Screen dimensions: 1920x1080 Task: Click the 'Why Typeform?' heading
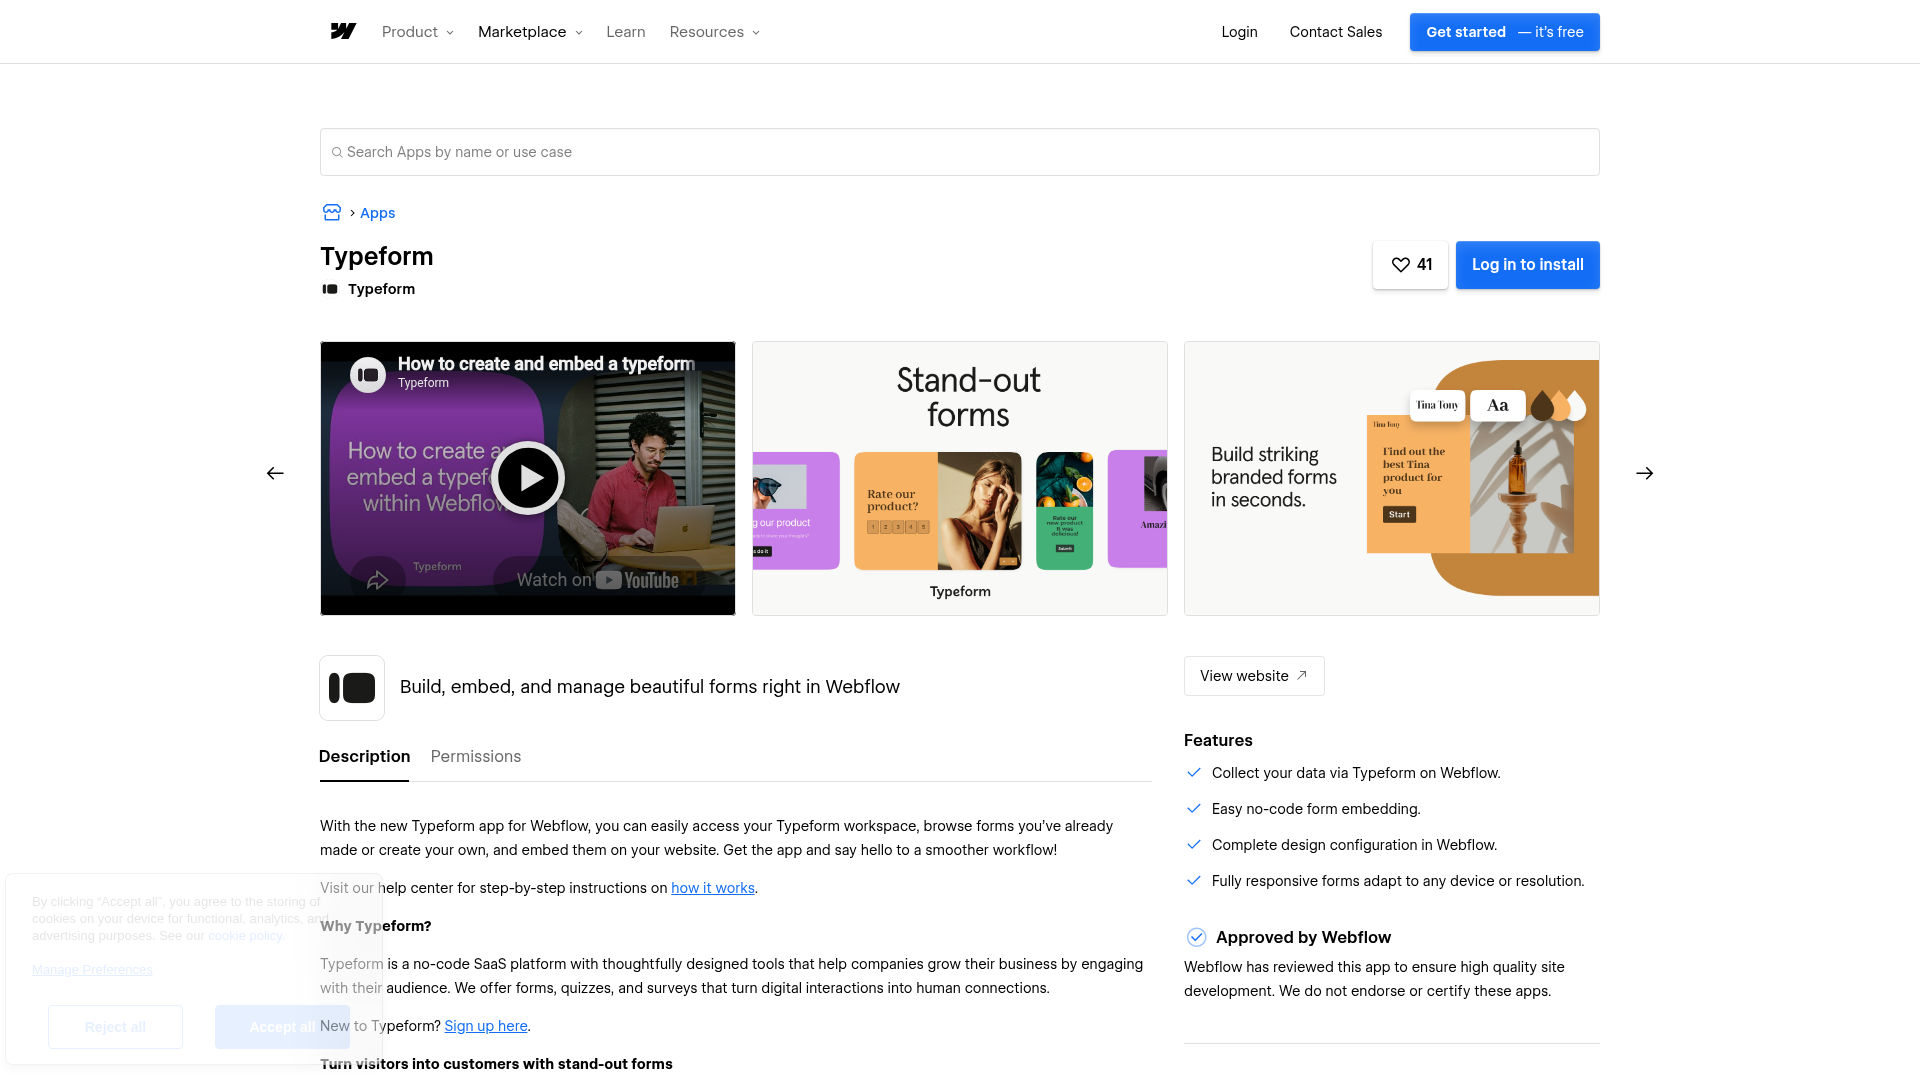coord(376,926)
